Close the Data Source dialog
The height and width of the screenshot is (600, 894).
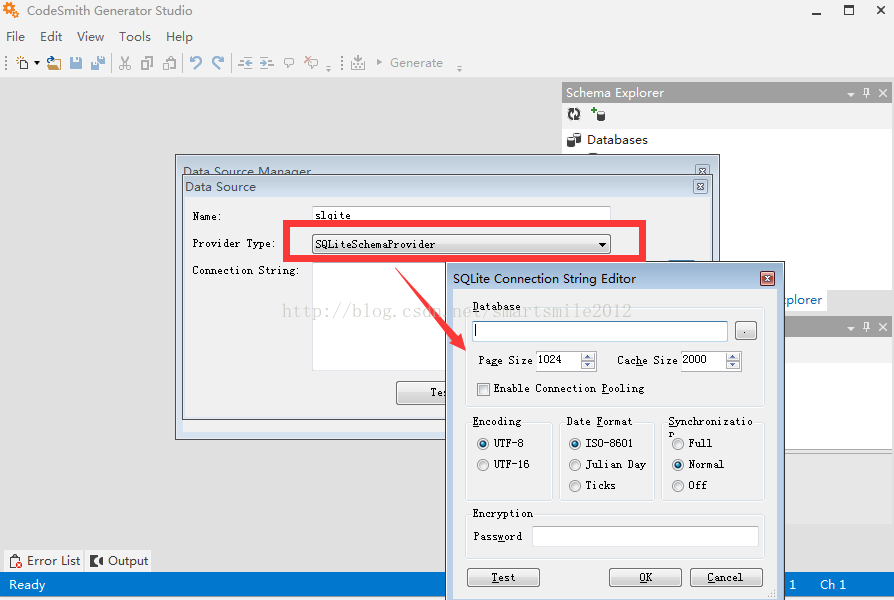(700, 187)
